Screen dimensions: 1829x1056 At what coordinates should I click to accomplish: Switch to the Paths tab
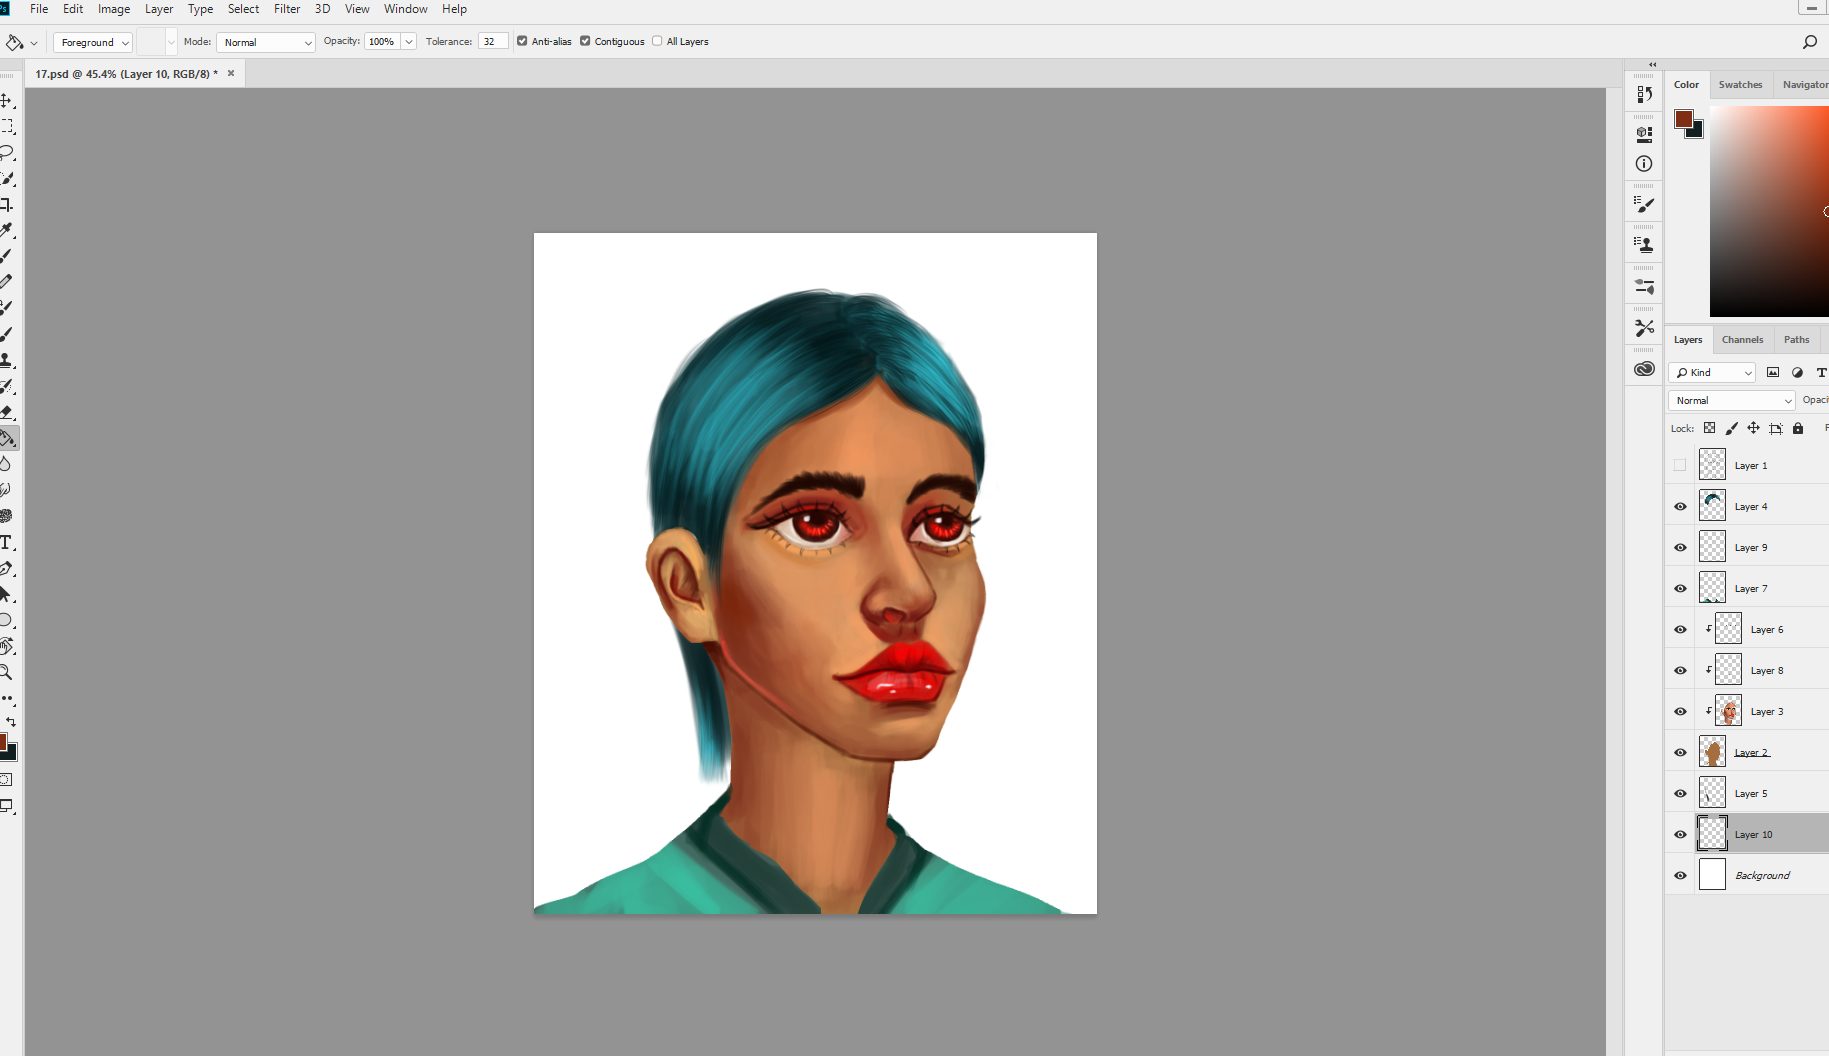click(x=1796, y=340)
